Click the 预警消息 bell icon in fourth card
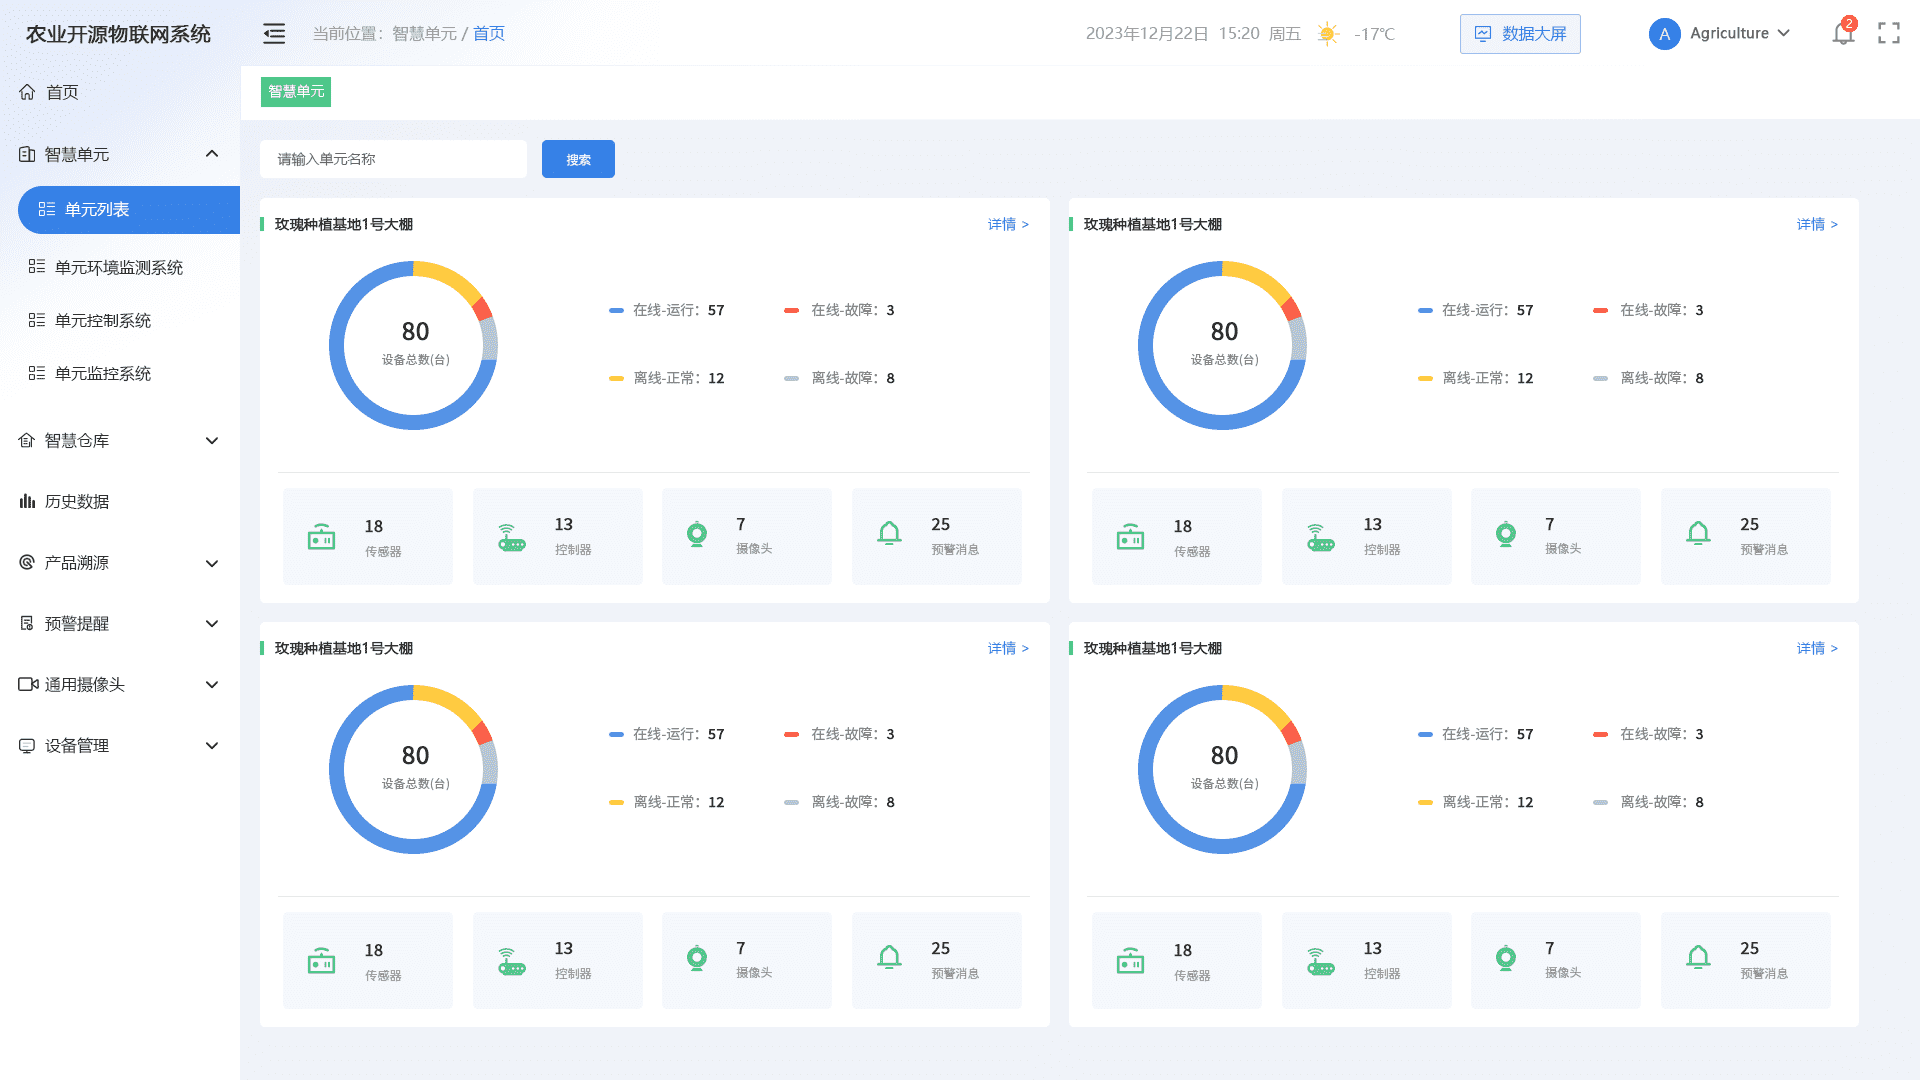Screen dimensions: 1920x1080 coord(1698,958)
